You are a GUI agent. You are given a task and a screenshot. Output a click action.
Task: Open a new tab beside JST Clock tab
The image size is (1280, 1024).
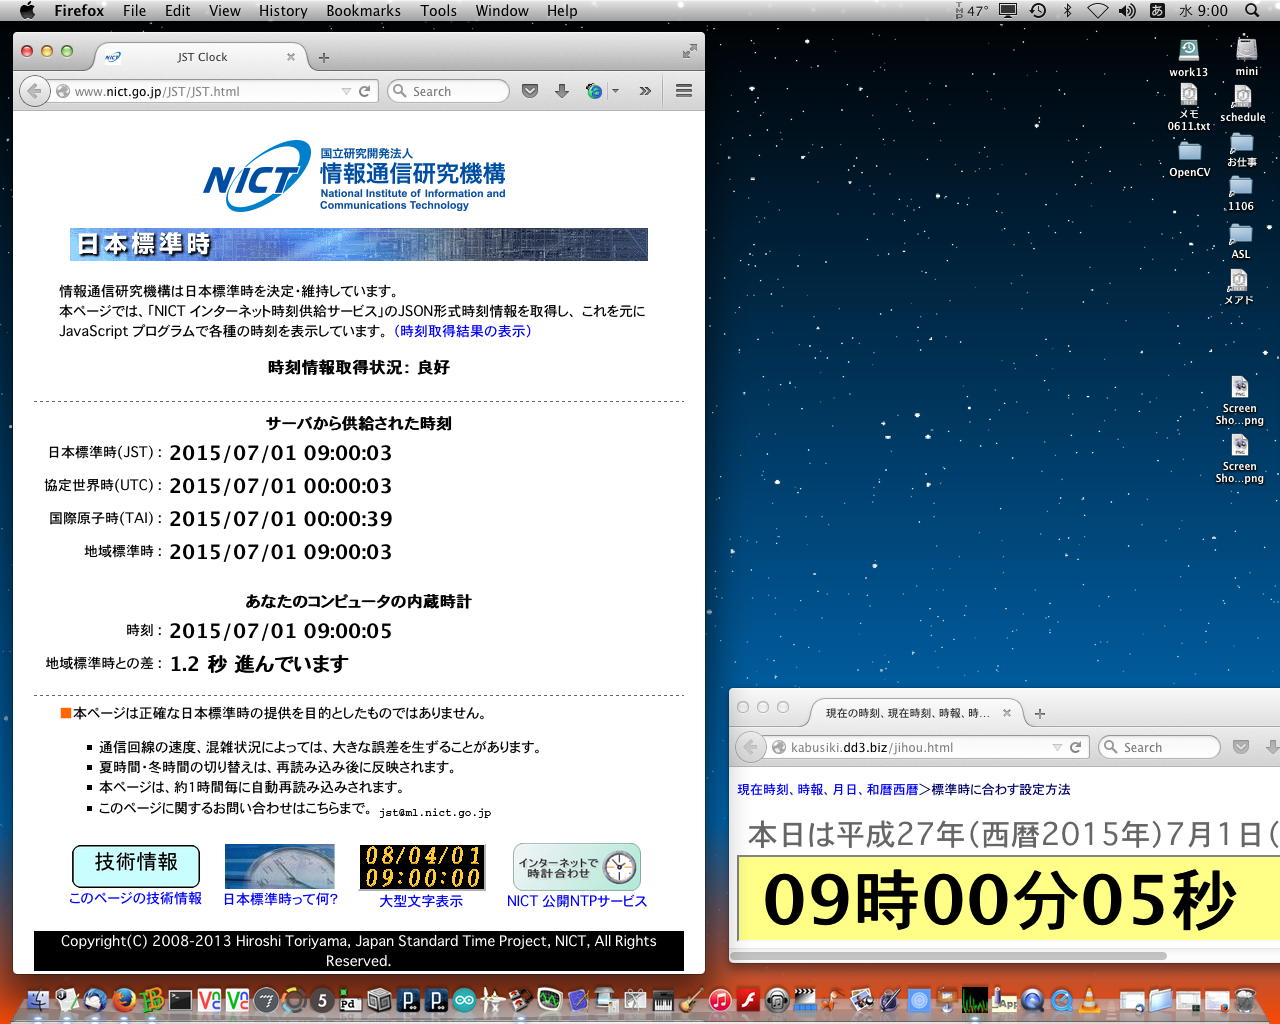point(323,58)
